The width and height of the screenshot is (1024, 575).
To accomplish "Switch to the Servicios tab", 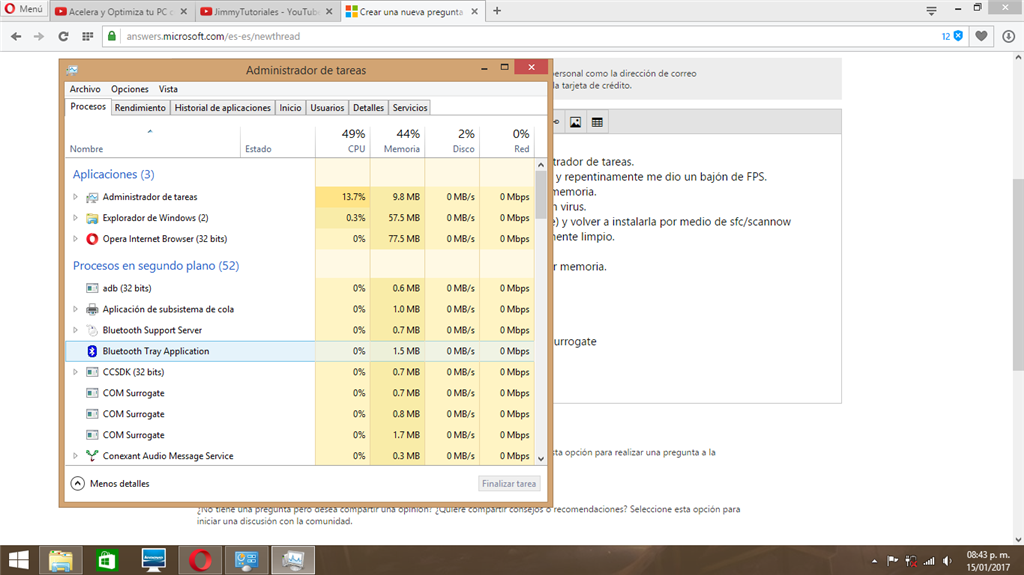I will coord(410,108).
